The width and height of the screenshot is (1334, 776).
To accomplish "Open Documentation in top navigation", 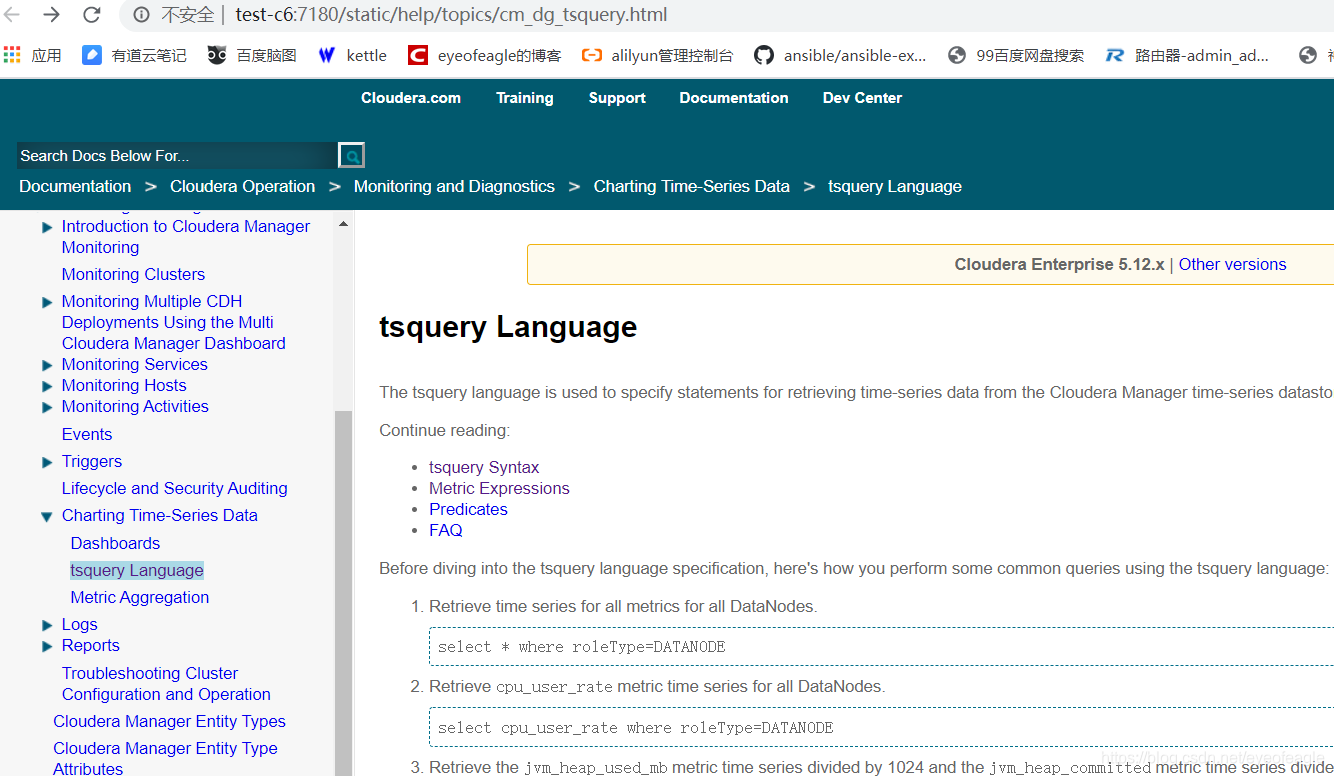I will pos(734,98).
